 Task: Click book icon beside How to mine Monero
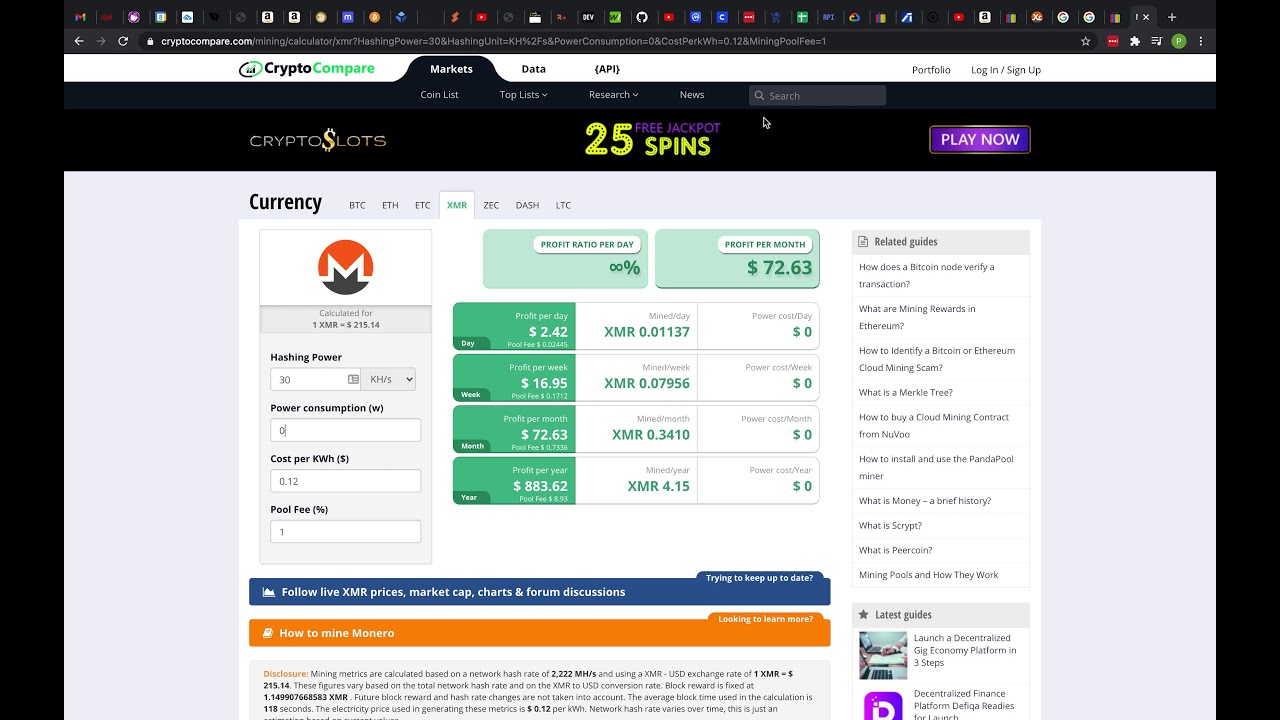268,633
